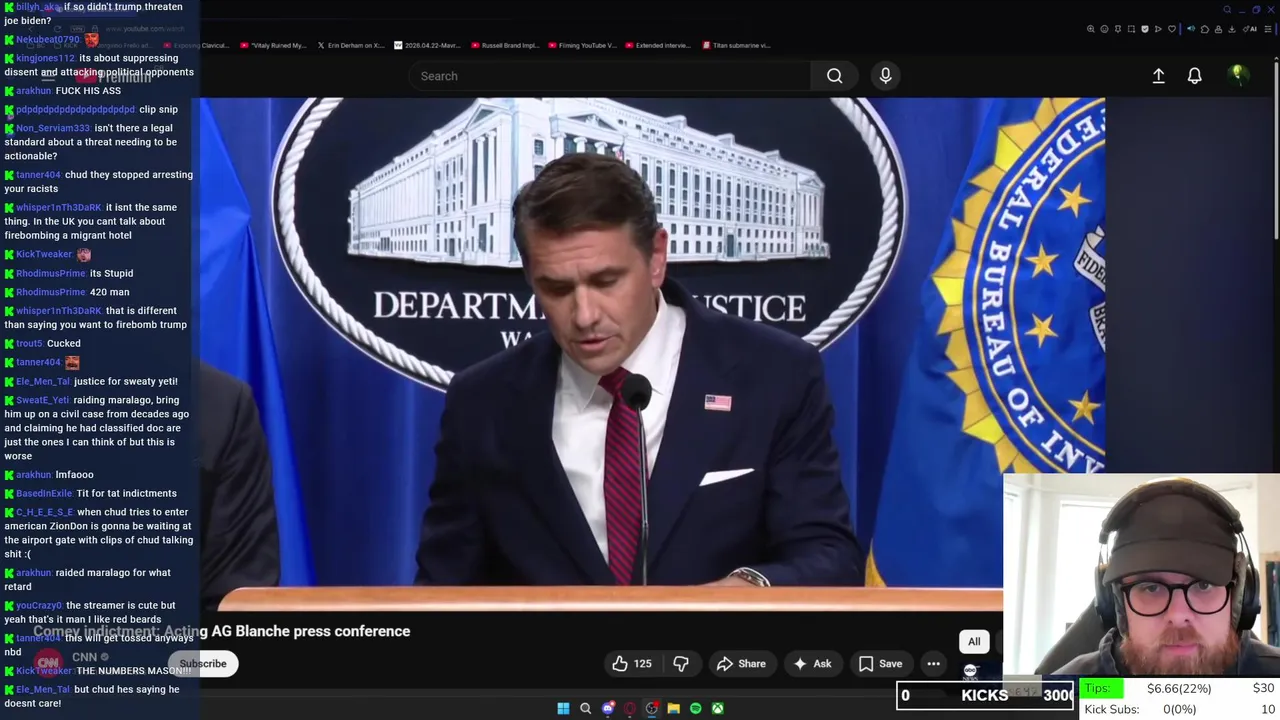Viewport: 1280px width, 720px height.
Task: Click the Ask AI button
Action: (812, 664)
